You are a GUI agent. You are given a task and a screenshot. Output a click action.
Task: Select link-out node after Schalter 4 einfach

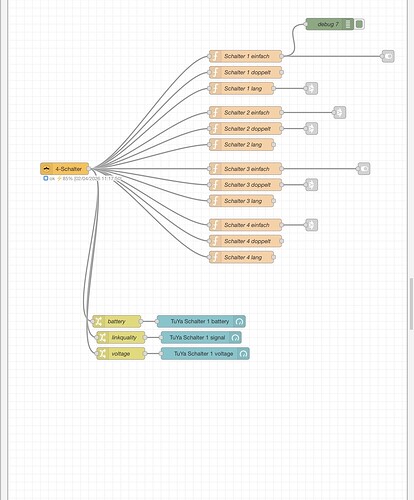(x=312, y=225)
